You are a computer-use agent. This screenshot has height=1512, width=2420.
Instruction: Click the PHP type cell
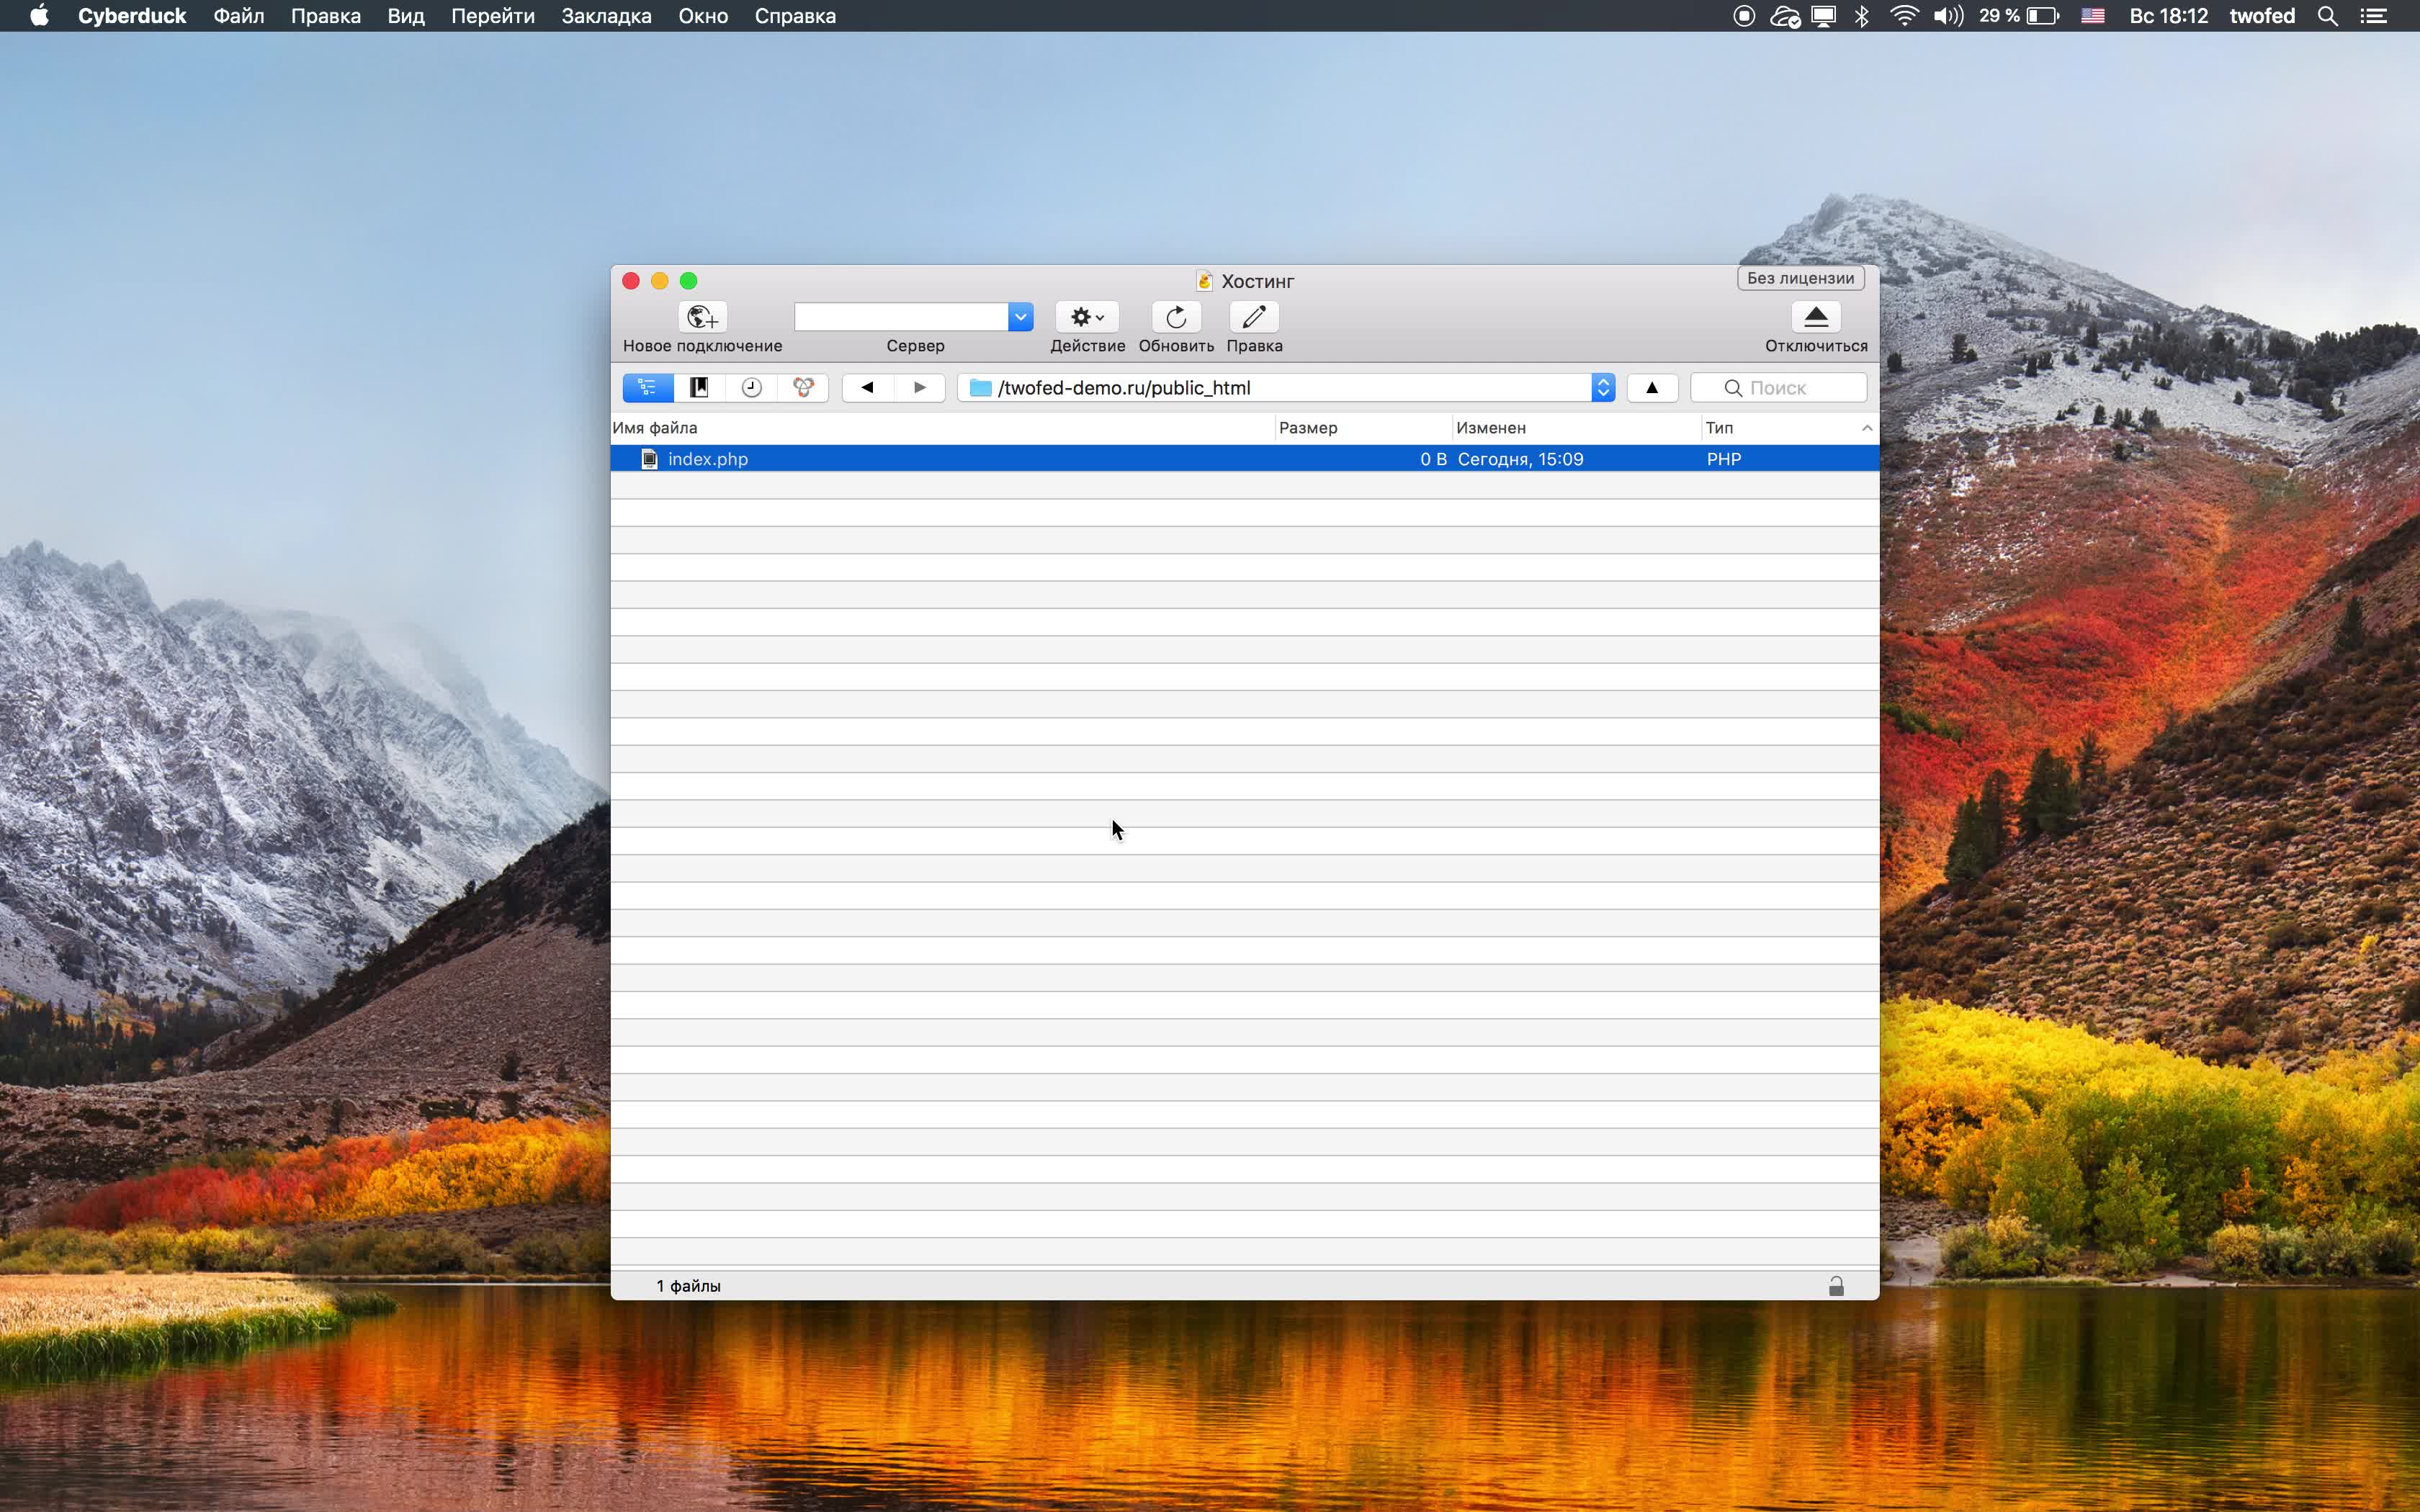point(1724,459)
